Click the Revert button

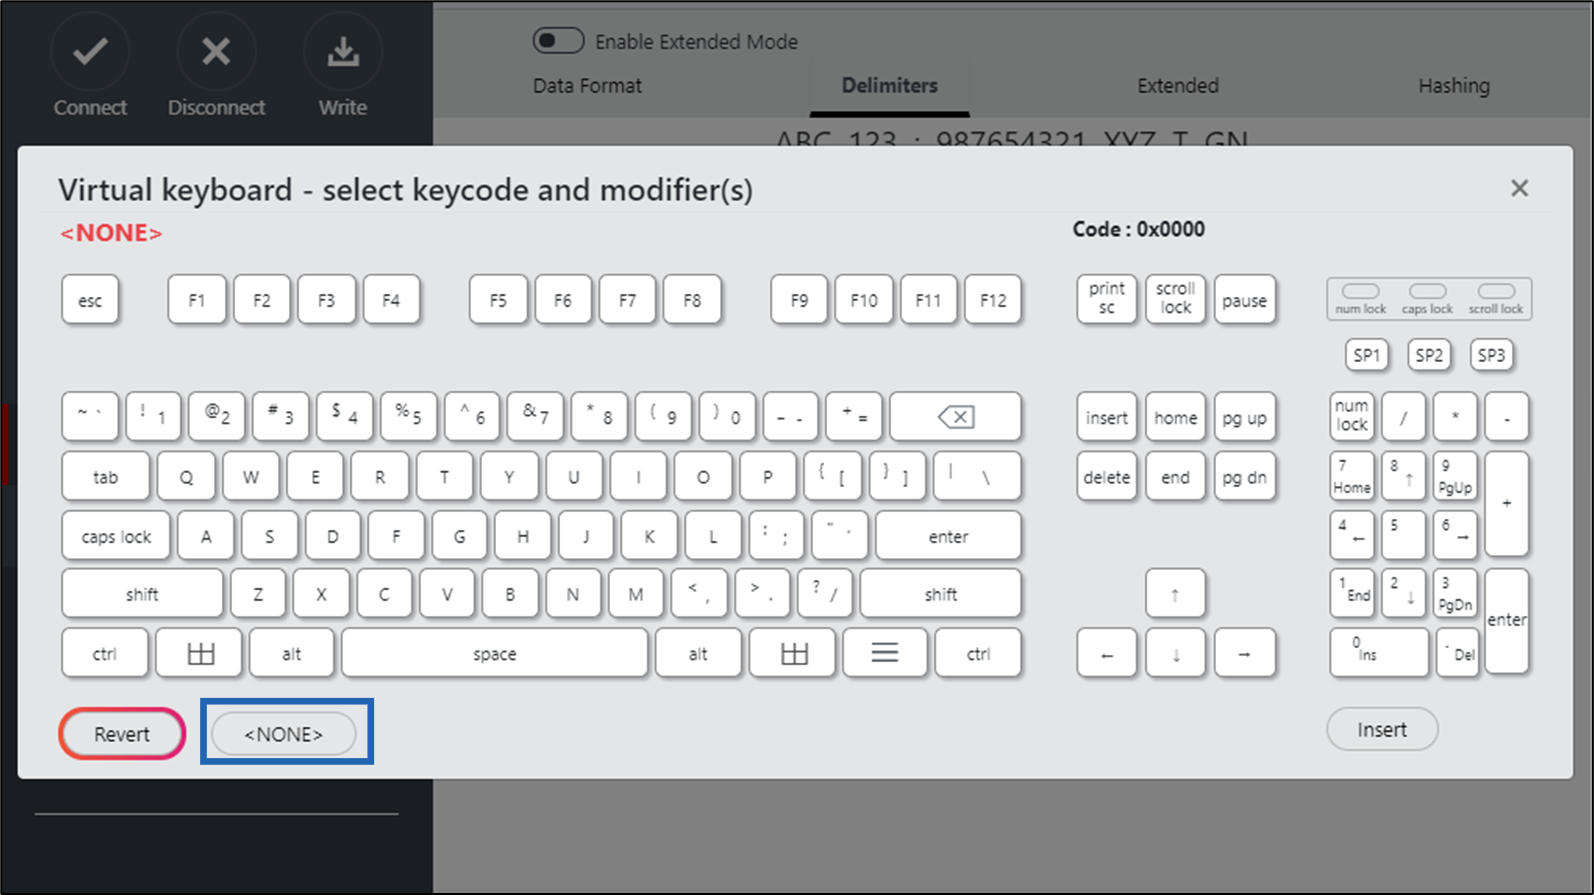tap(122, 734)
